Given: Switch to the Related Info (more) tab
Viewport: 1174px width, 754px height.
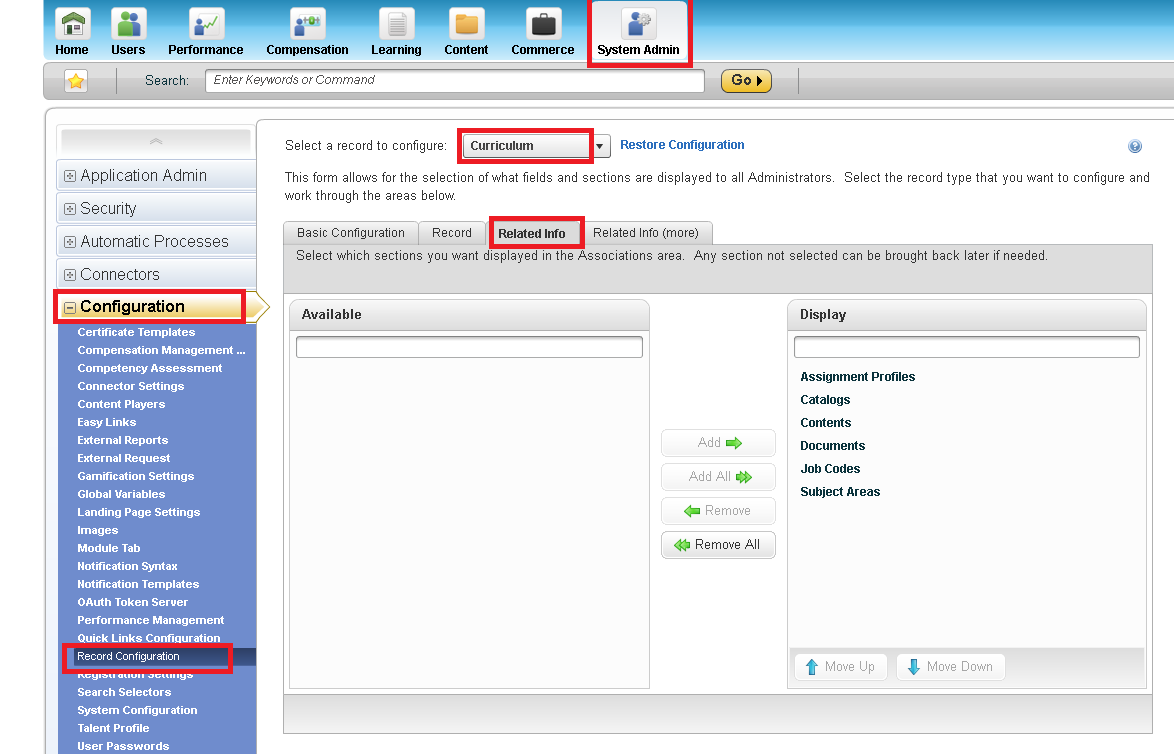Looking at the screenshot, I should 646,233.
